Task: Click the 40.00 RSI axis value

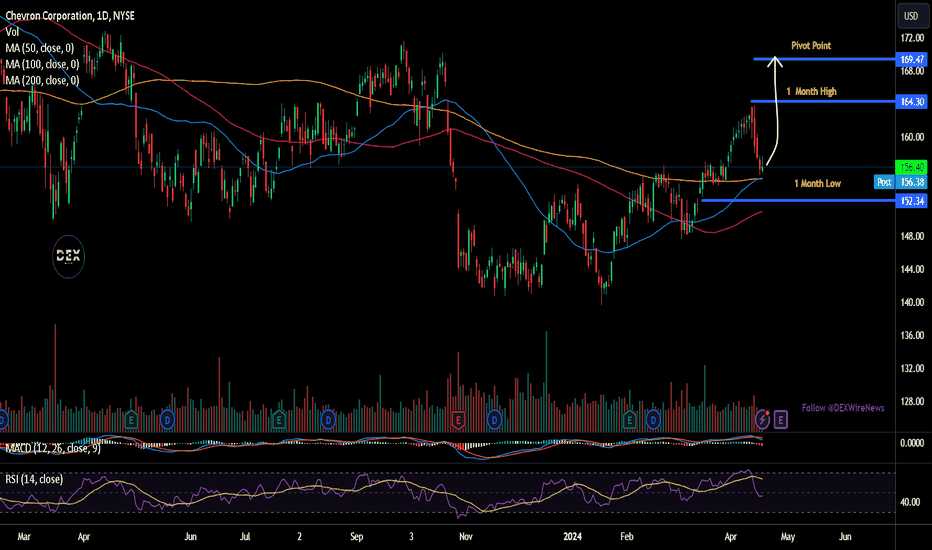Action: click(x=912, y=502)
